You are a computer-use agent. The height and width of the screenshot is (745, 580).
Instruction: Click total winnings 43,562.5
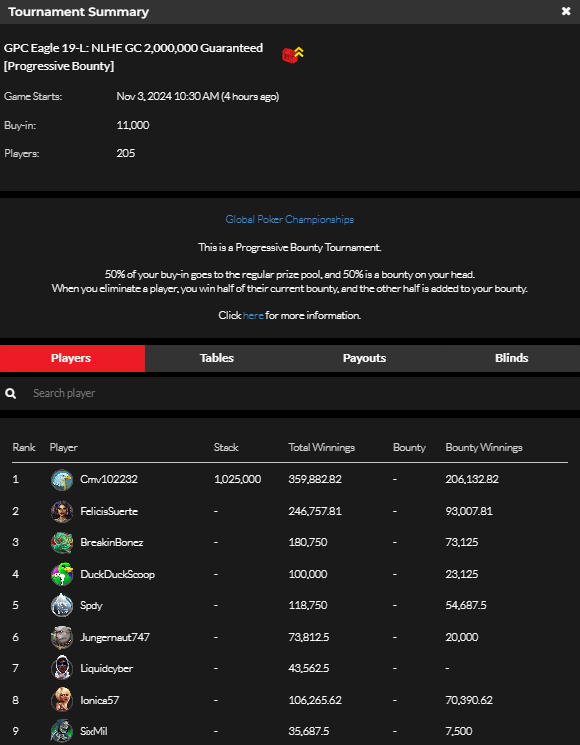pos(309,669)
